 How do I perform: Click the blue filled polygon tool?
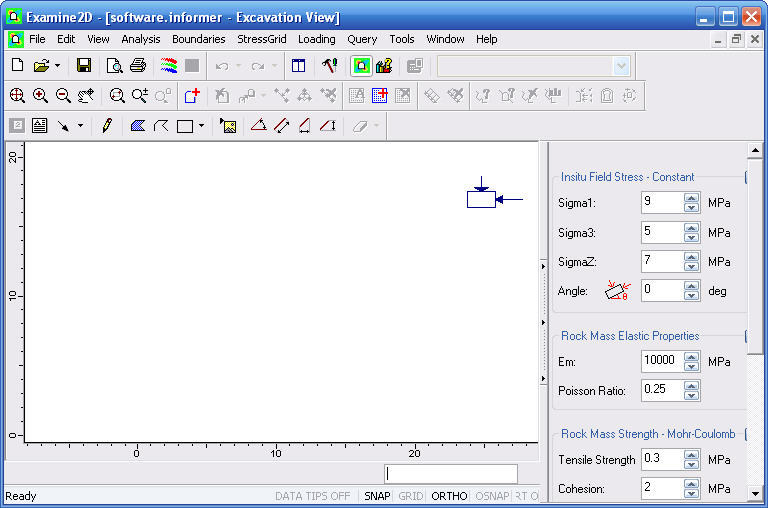[138, 126]
